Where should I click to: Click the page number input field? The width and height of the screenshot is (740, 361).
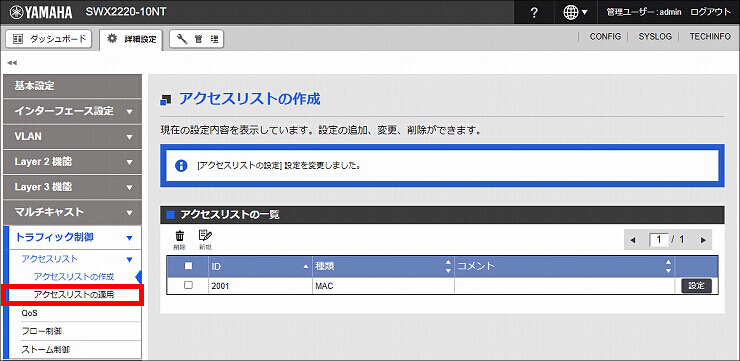click(659, 240)
